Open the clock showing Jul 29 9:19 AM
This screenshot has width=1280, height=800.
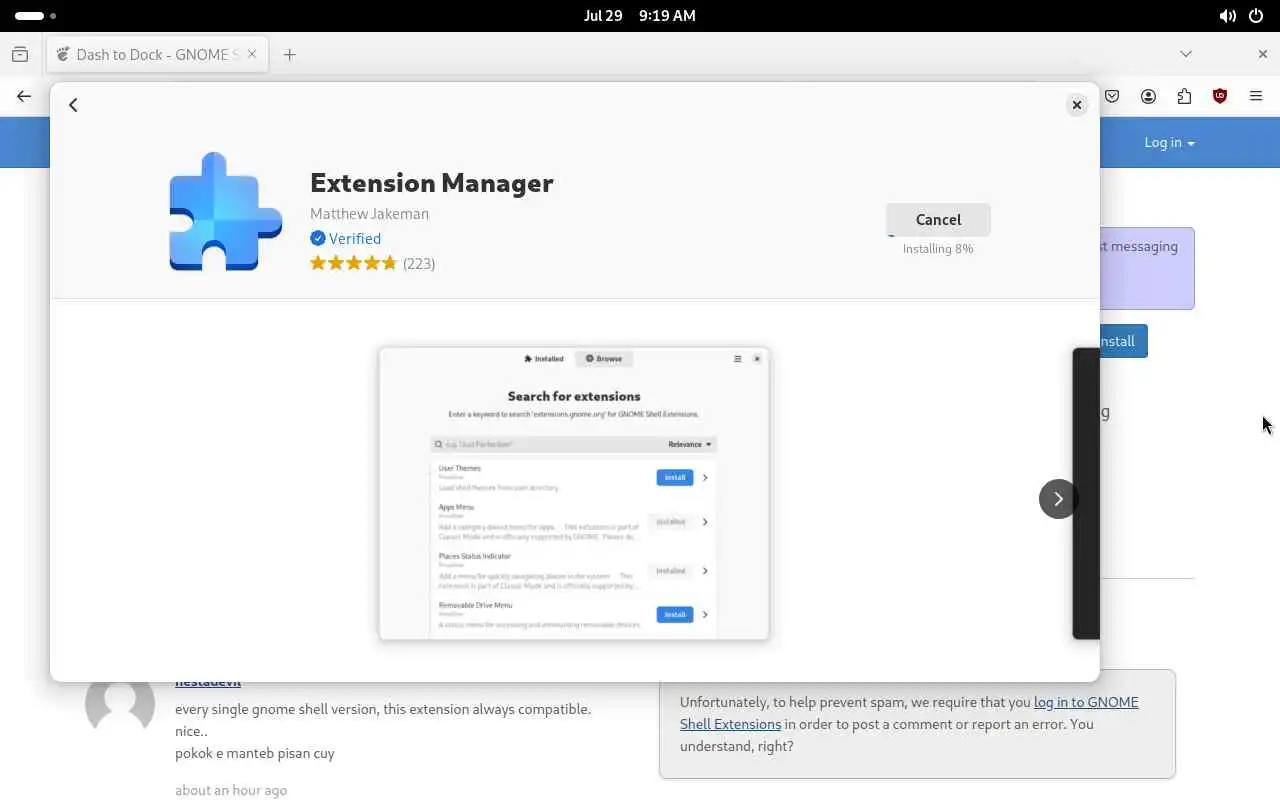tap(639, 16)
